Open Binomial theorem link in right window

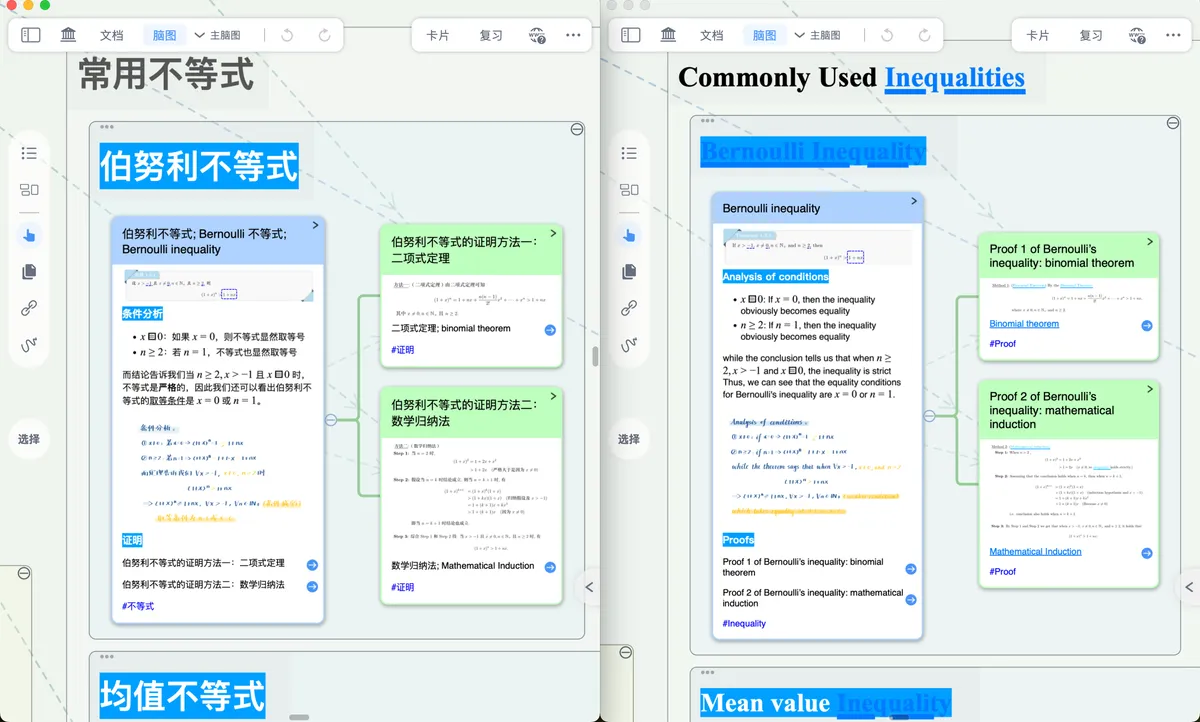(1024, 324)
